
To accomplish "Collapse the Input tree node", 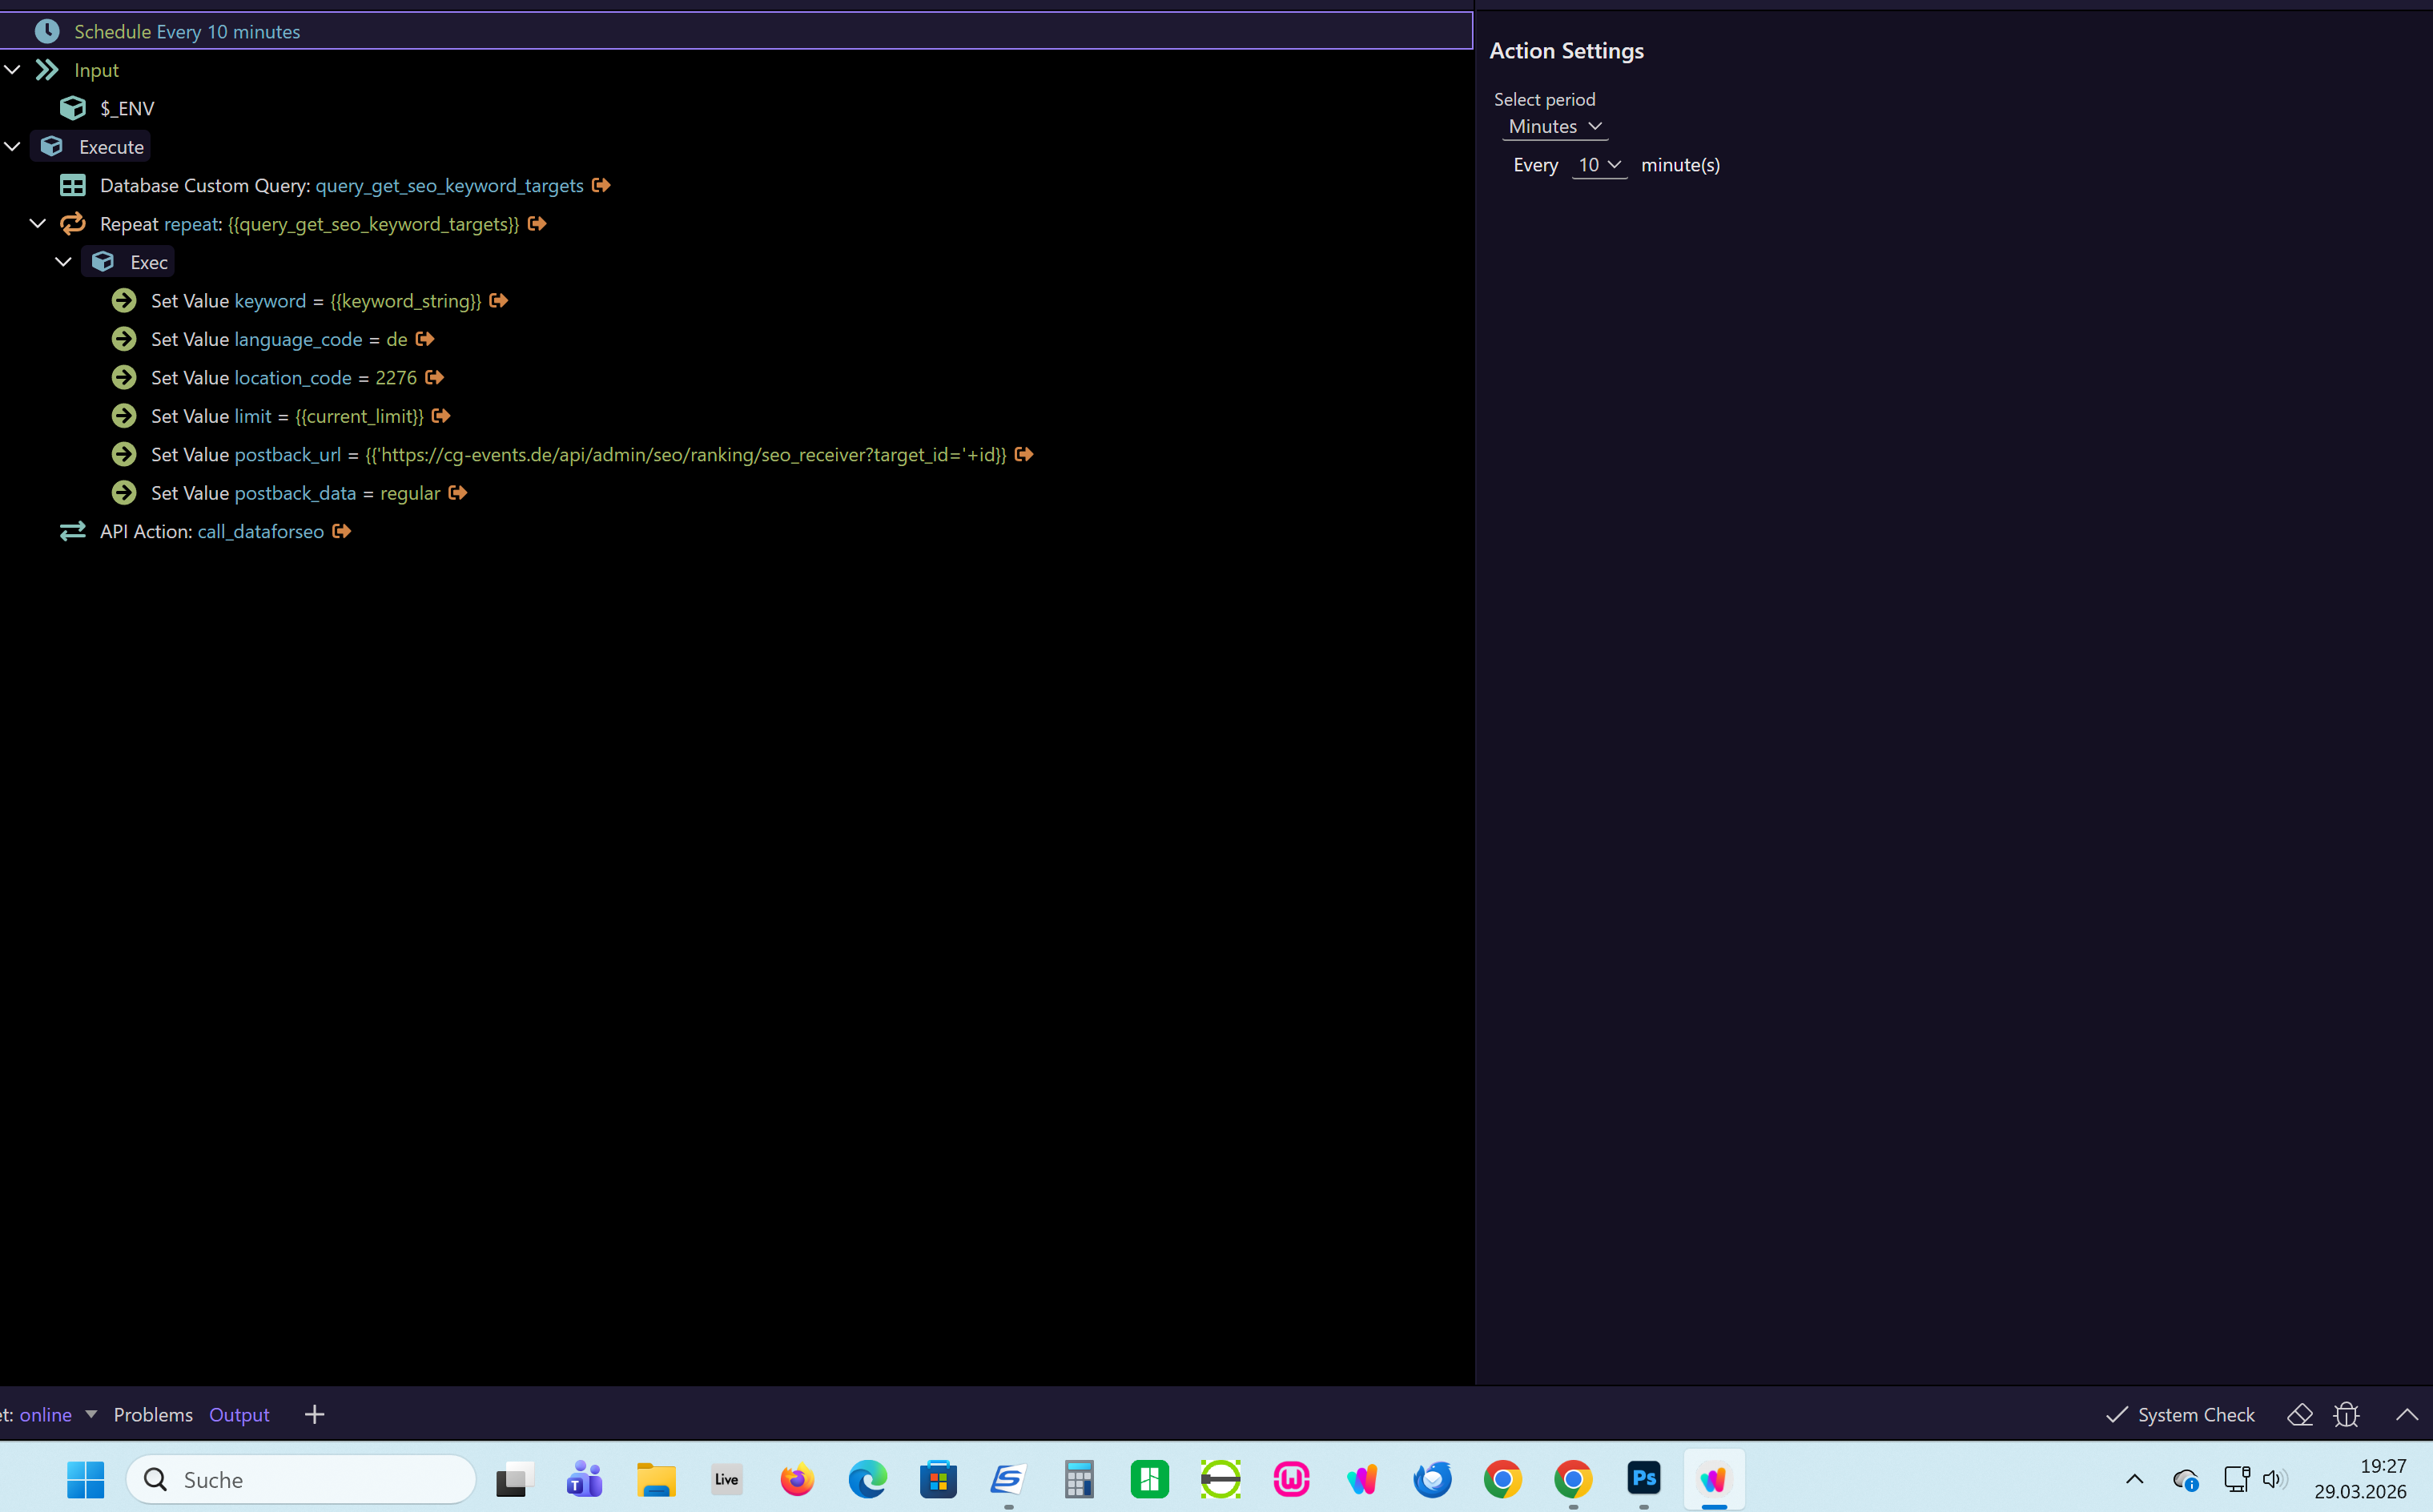I will (x=13, y=70).
